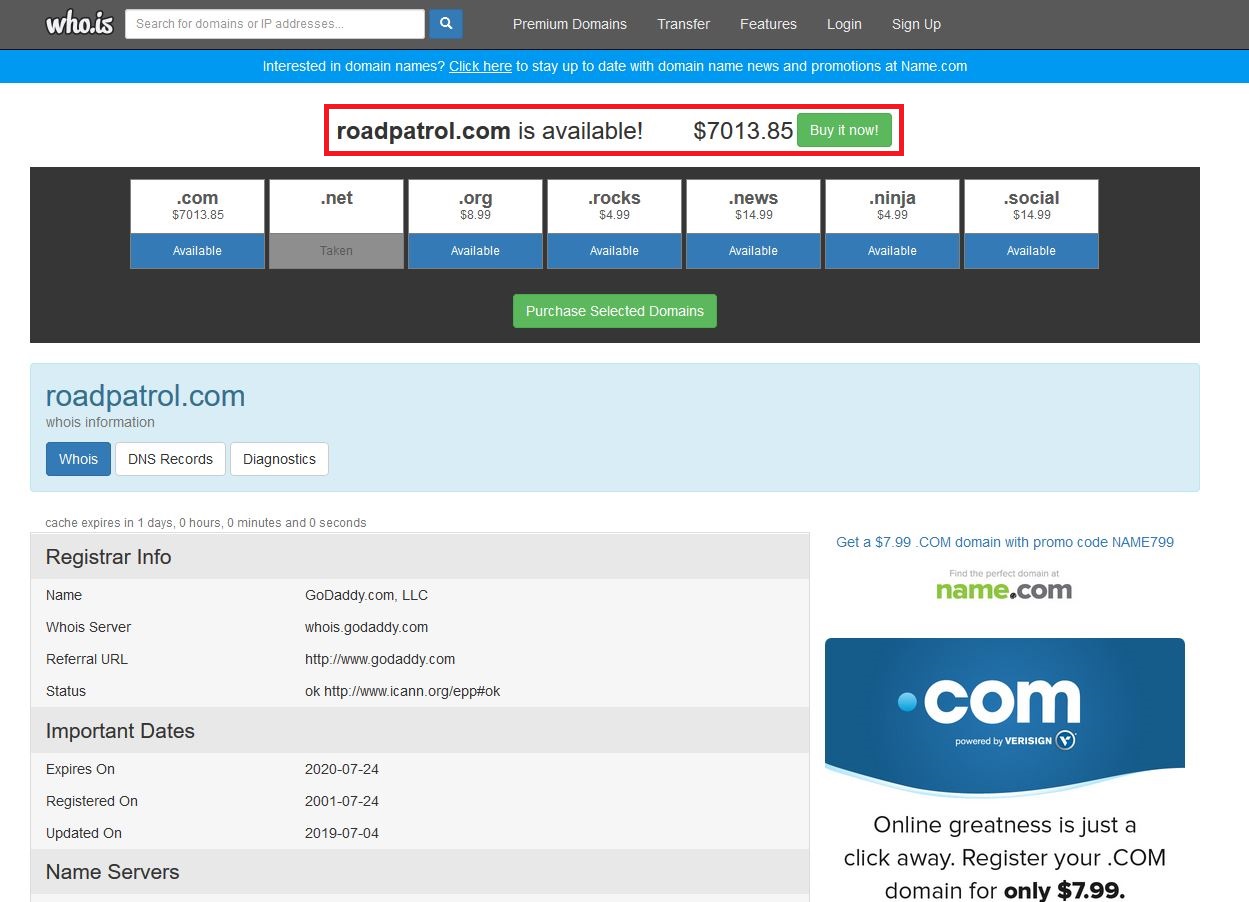Open the Sign Up page
The width and height of the screenshot is (1249, 902).
(x=916, y=24)
